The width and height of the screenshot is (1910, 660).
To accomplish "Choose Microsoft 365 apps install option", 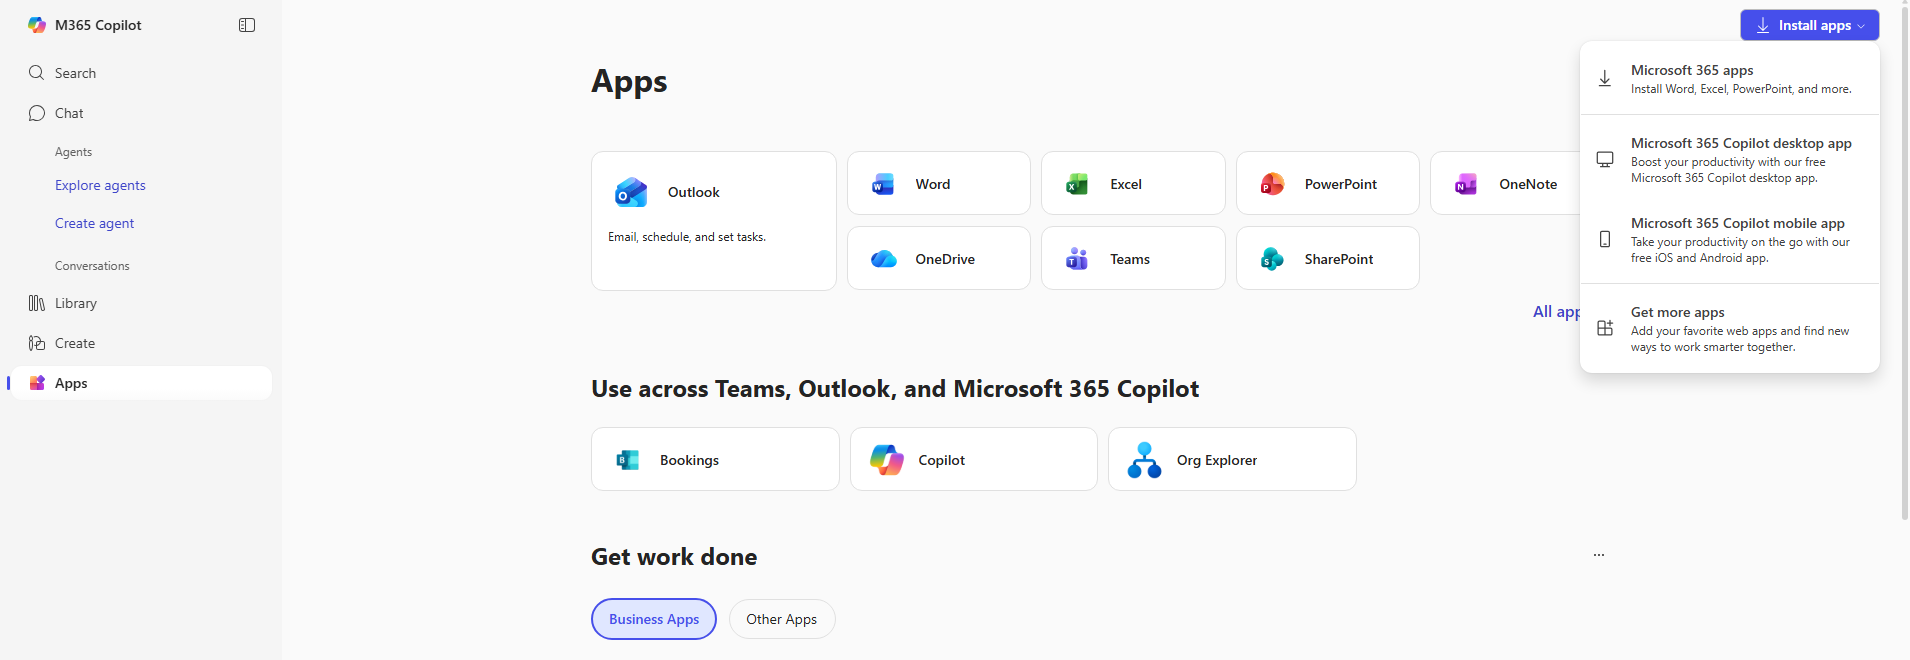I will [x=1730, y=79].
